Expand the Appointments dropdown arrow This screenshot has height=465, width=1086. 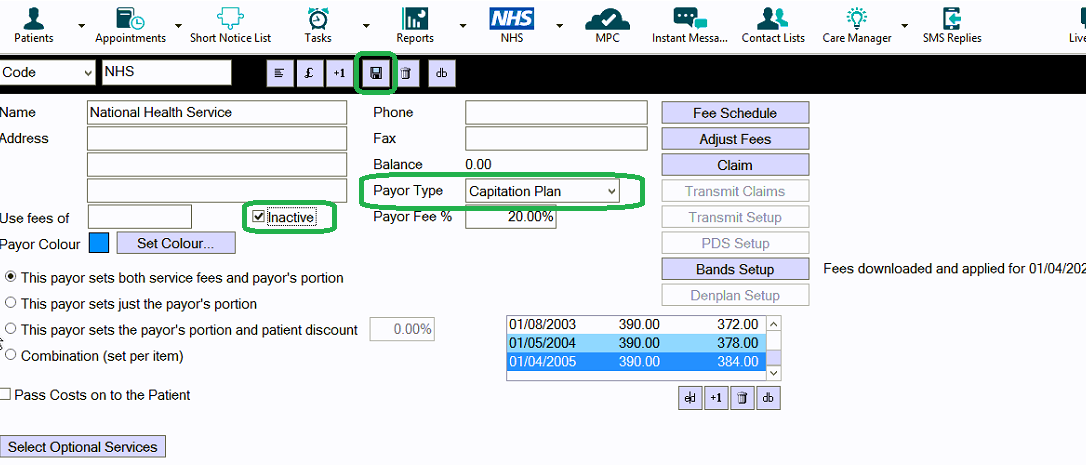(x=179, y=26)
